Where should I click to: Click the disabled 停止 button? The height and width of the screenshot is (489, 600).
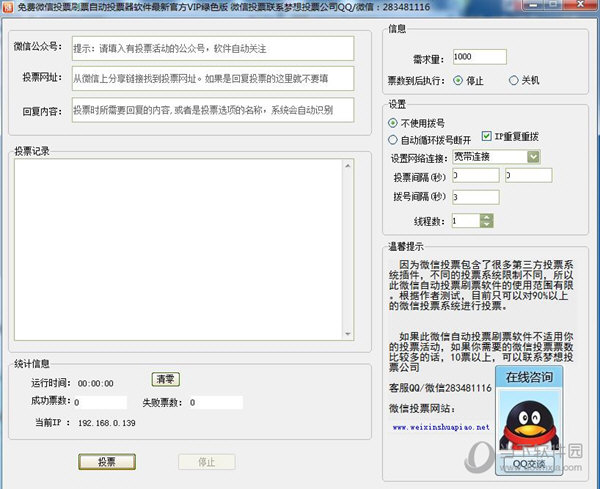pyautogui.click(x=207, y=462)
